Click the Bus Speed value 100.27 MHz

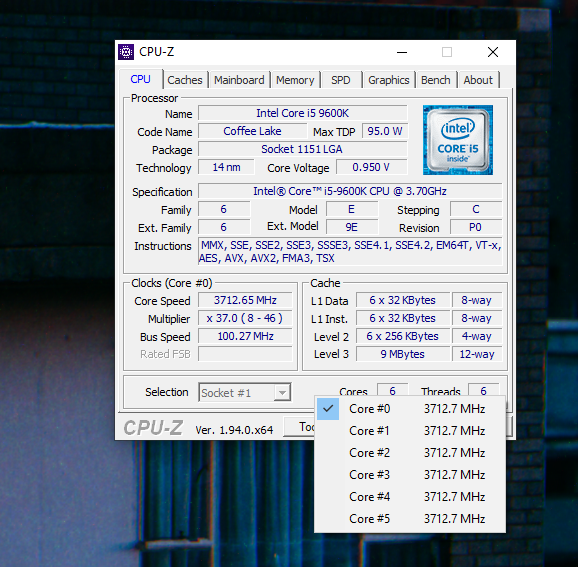pyautogui.click(x=246, y=336)
